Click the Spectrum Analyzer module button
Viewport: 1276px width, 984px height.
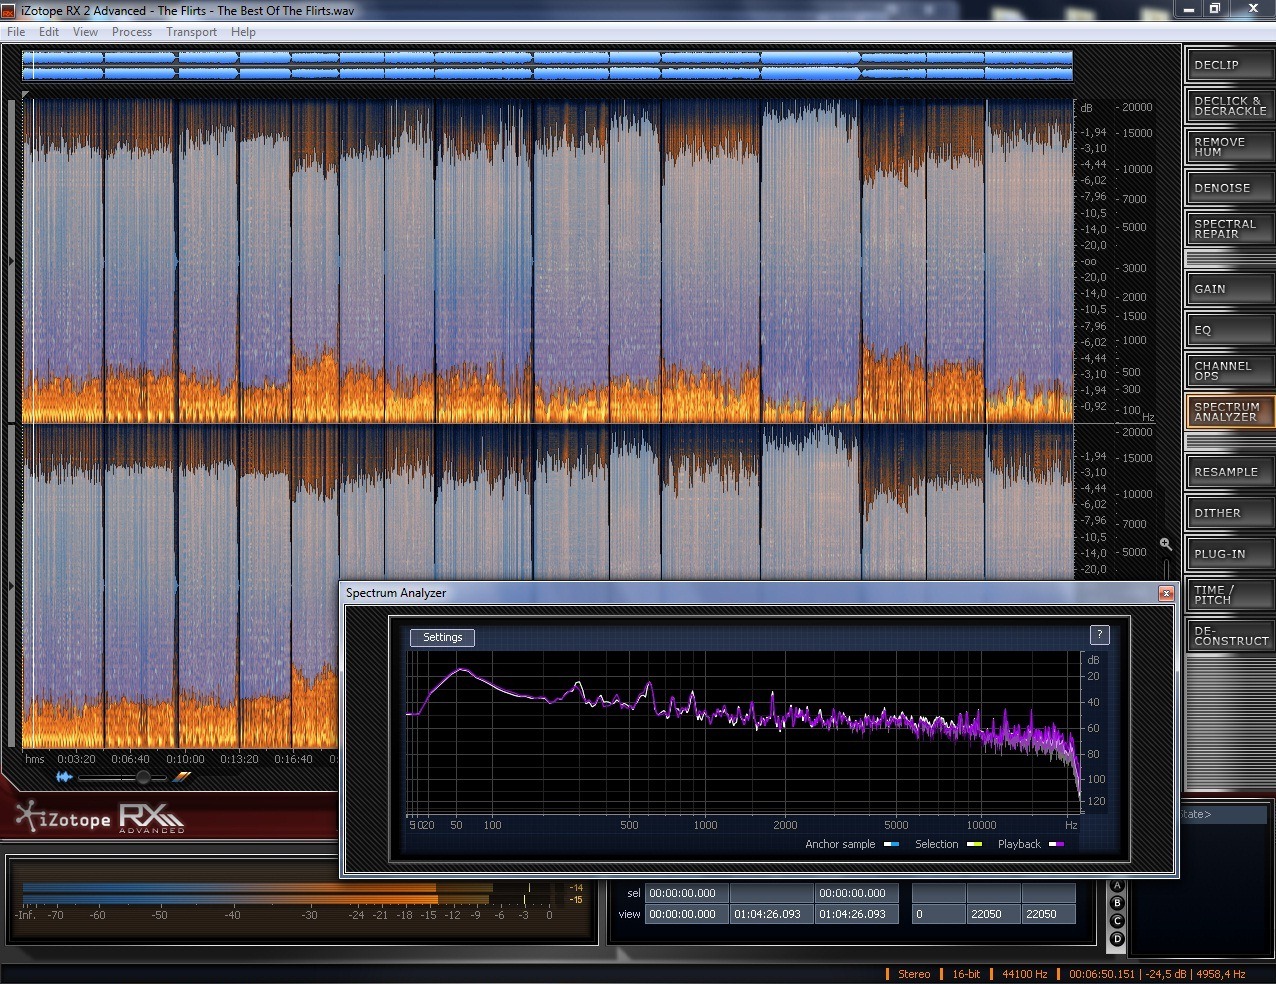click(x=1229, y=411)
